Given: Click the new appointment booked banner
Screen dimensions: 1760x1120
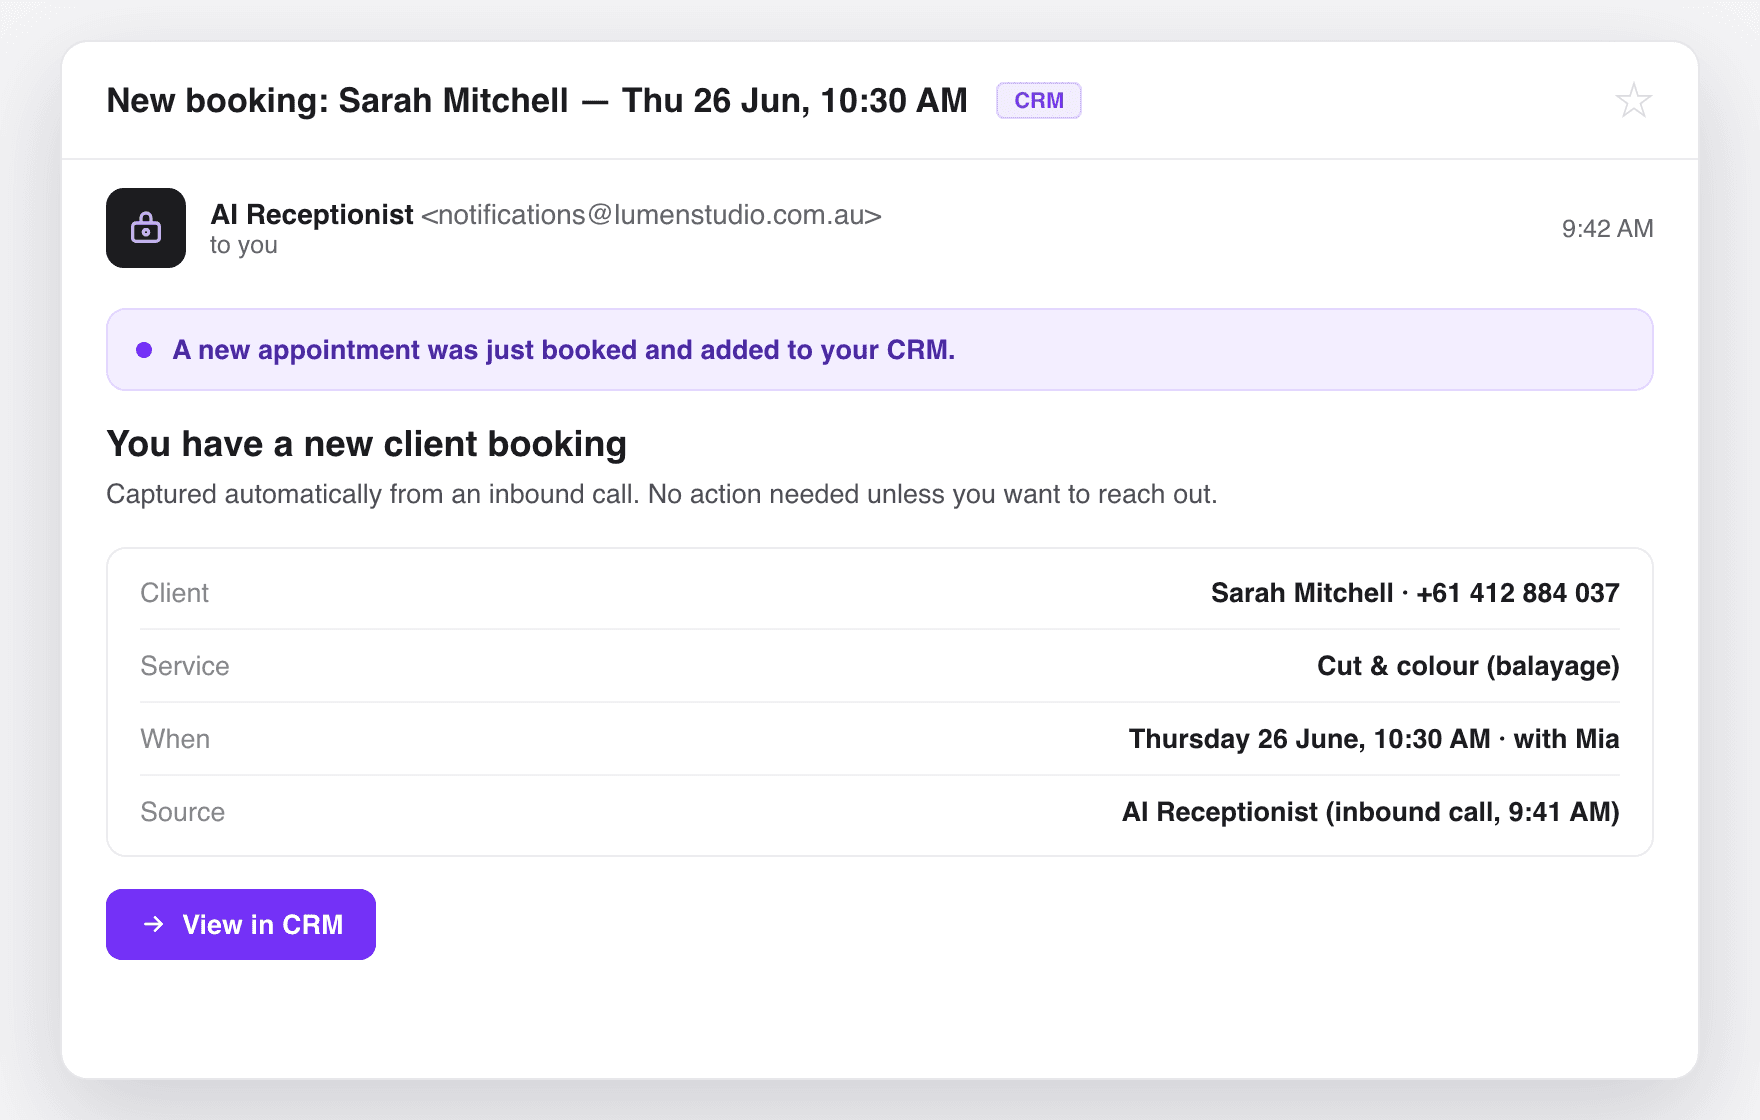Looking at the screenshot, I should (880, 350).
